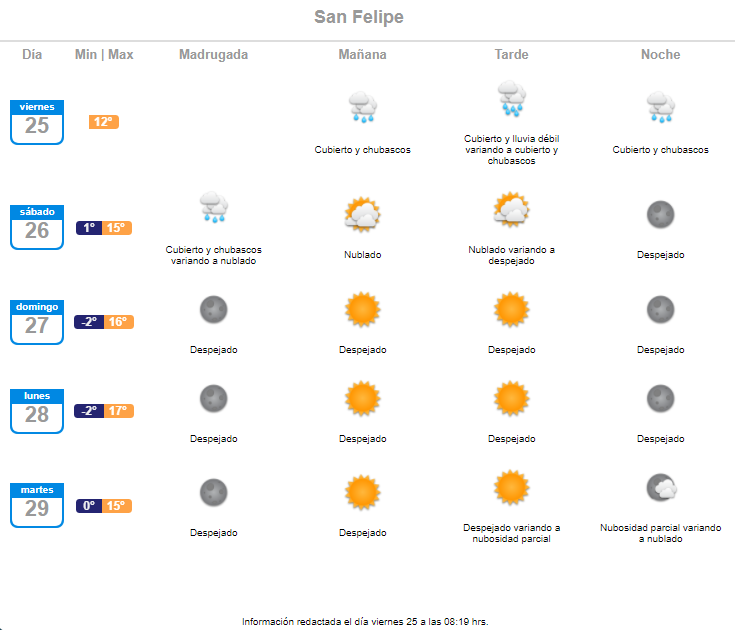This screenshot has width=738, height=630.
Task: Click Sunday morning sunny icon
Action: click(x=362, y=310)
